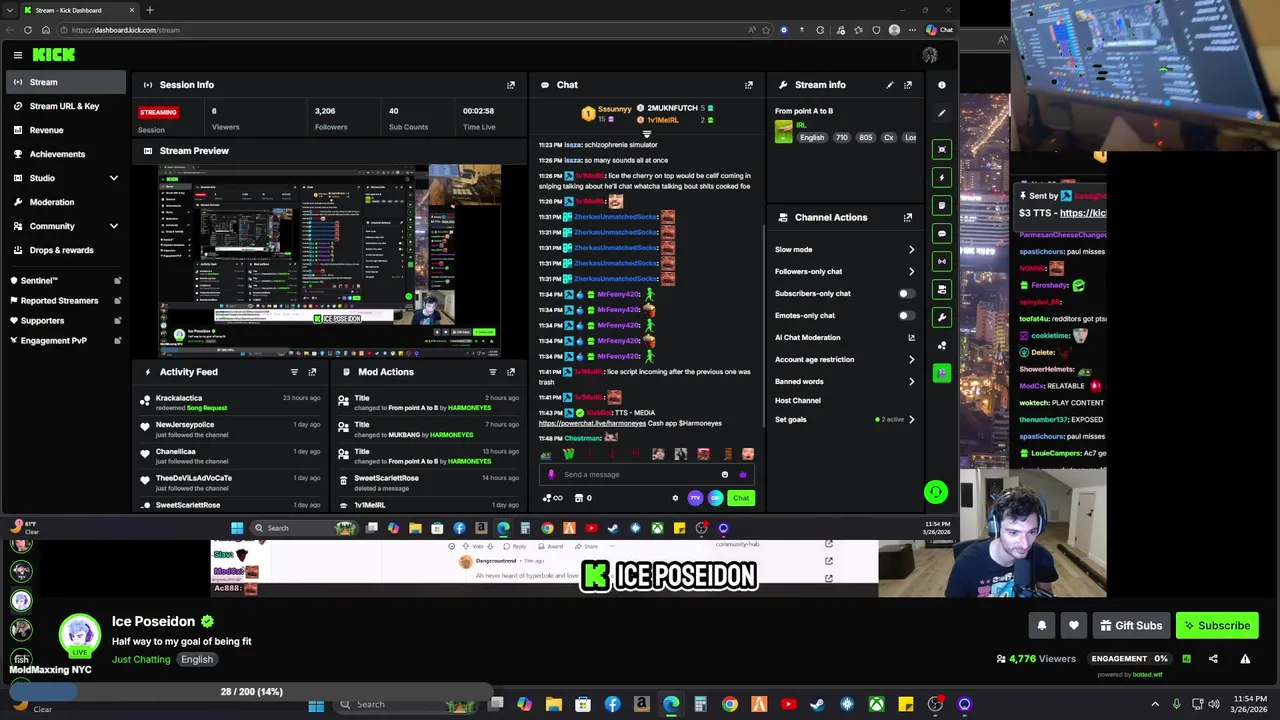Pop out the Activity Feed panel

[x=312, y=372]
